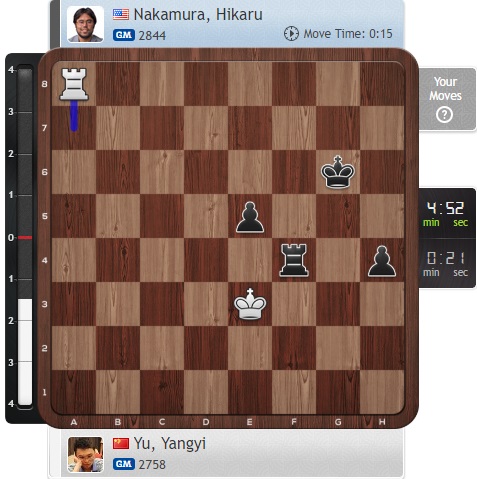Click the empty a7 square
The width and height of the screenshot is (477, 479).
(x=74, y=128)
